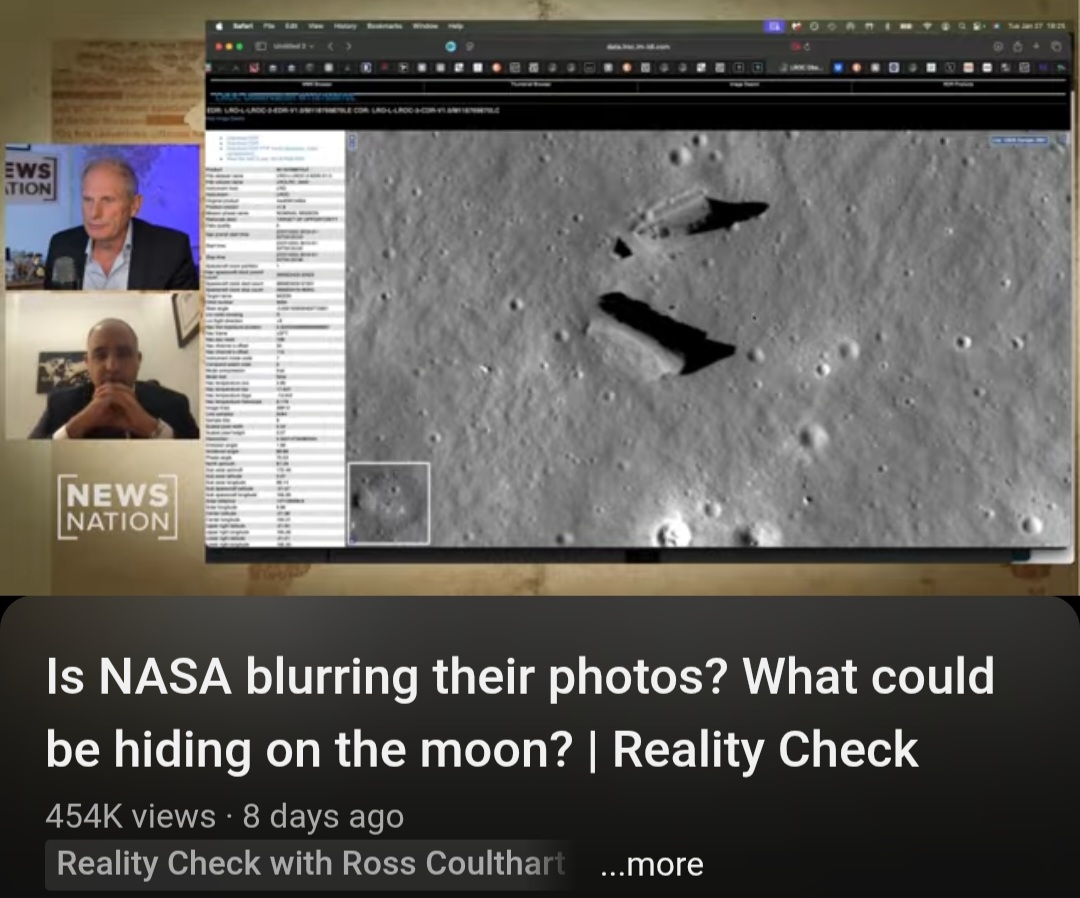
Task: Reload the page with the Safari refresh icon
Action: tap(807, 46)
